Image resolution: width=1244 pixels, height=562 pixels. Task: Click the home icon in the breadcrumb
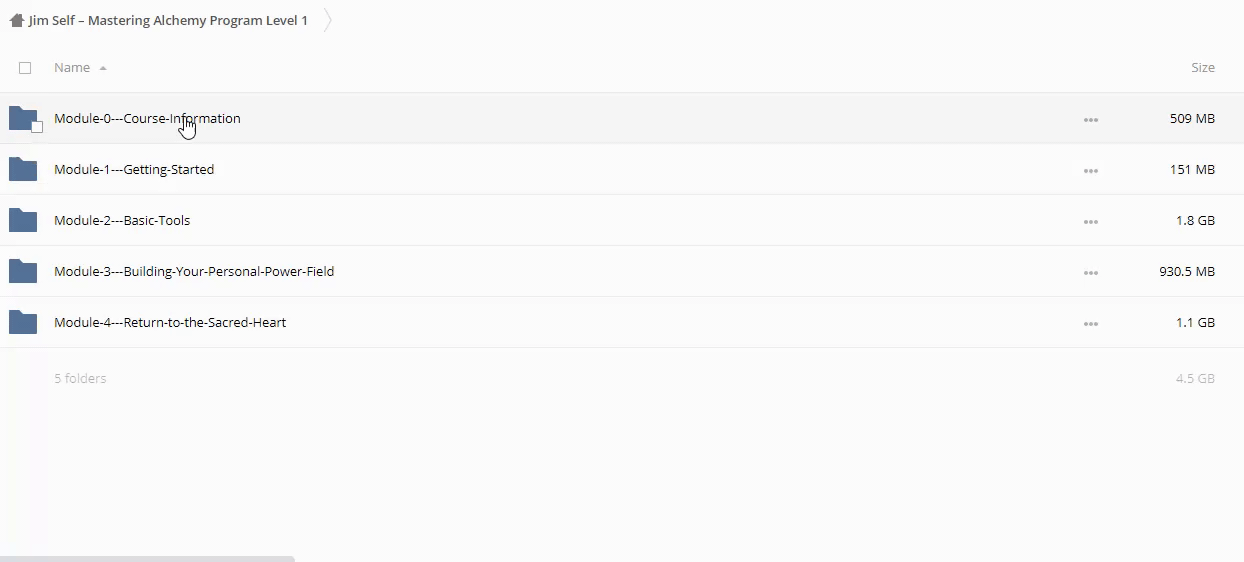coord(16,20)
